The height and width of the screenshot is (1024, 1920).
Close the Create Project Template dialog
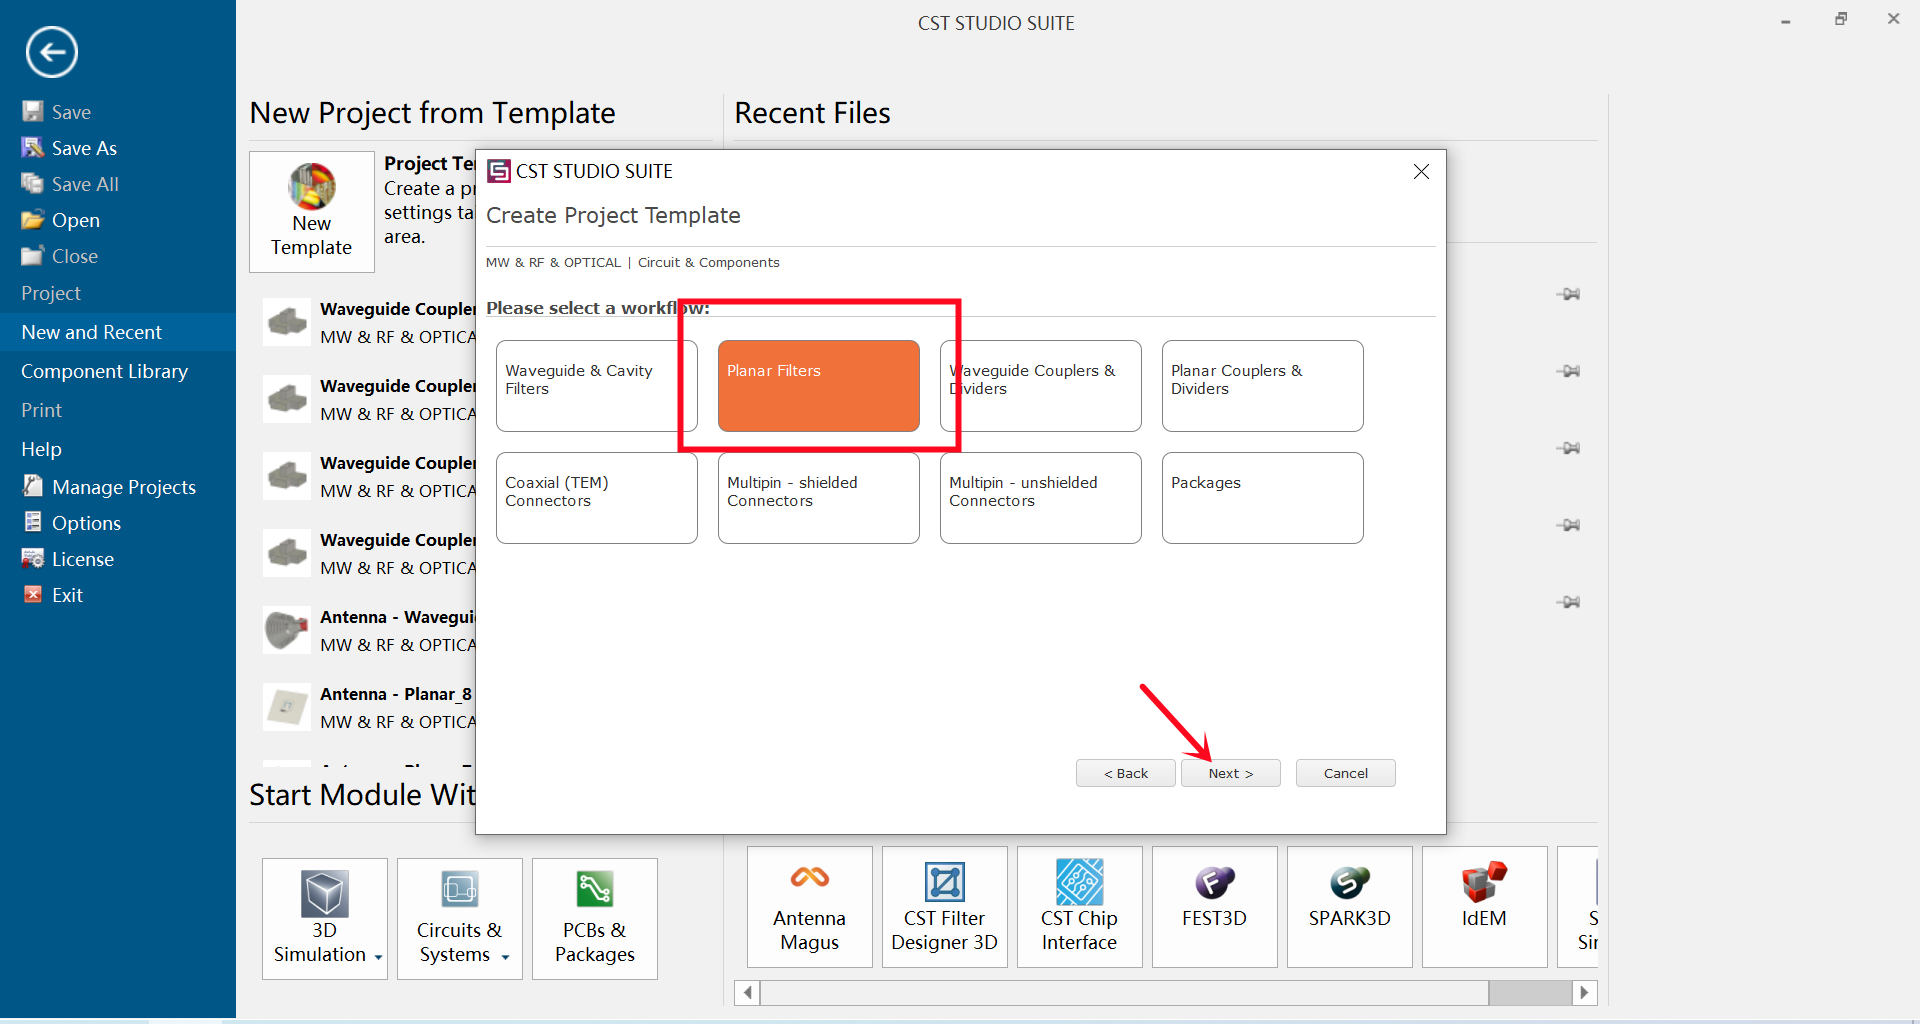click(1421, 171)
